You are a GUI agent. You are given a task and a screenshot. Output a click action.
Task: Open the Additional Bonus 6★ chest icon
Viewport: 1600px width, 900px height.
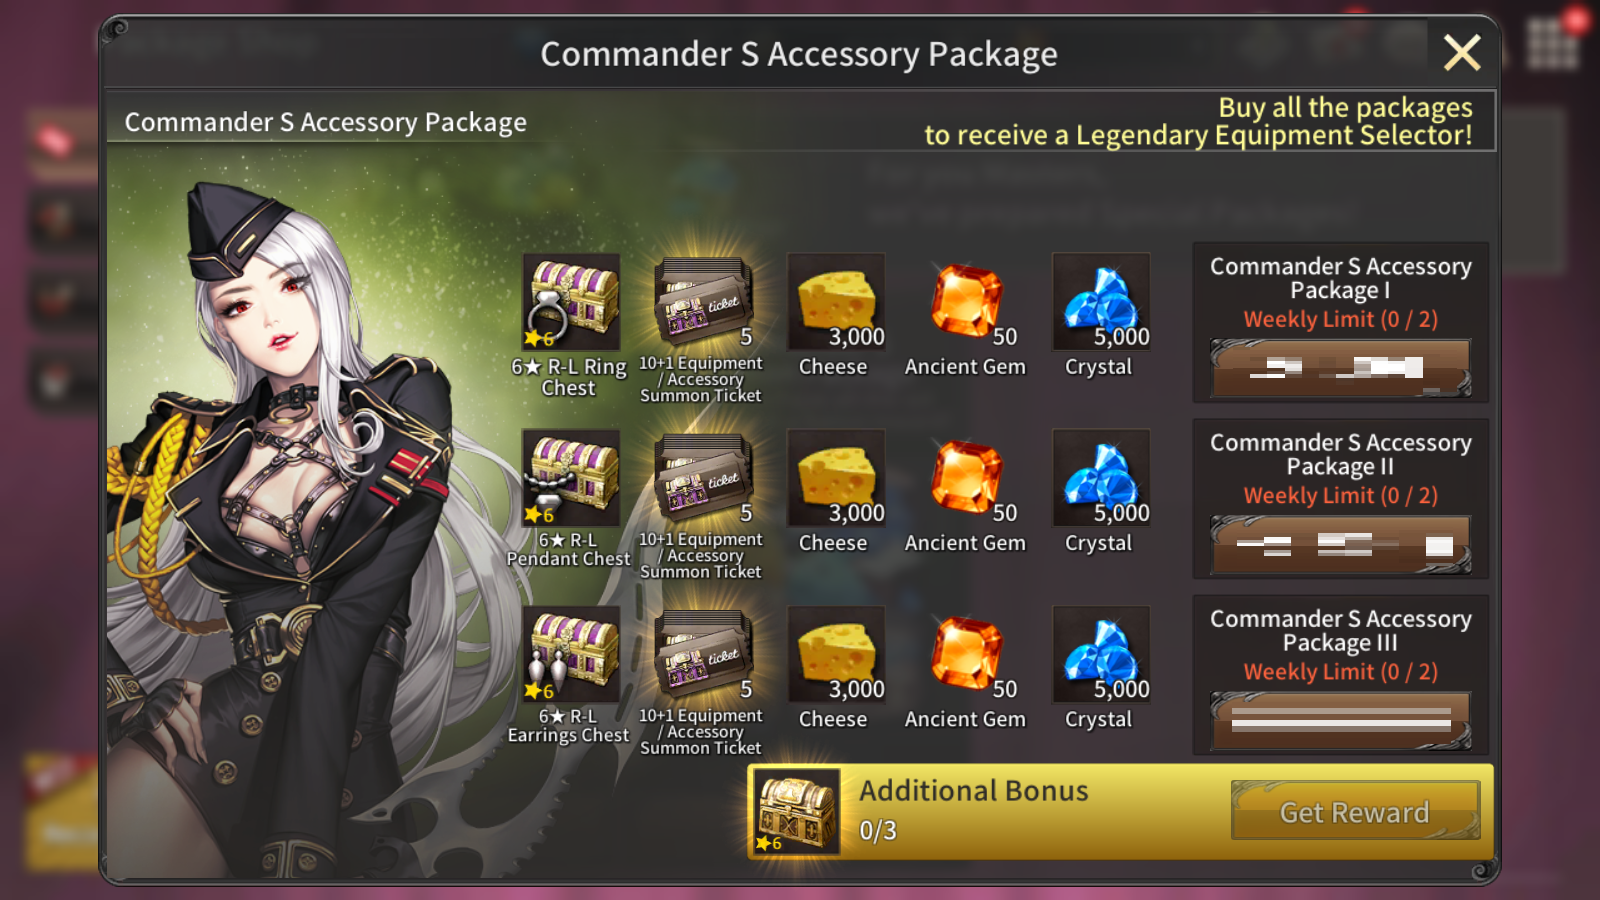(796, 812)
